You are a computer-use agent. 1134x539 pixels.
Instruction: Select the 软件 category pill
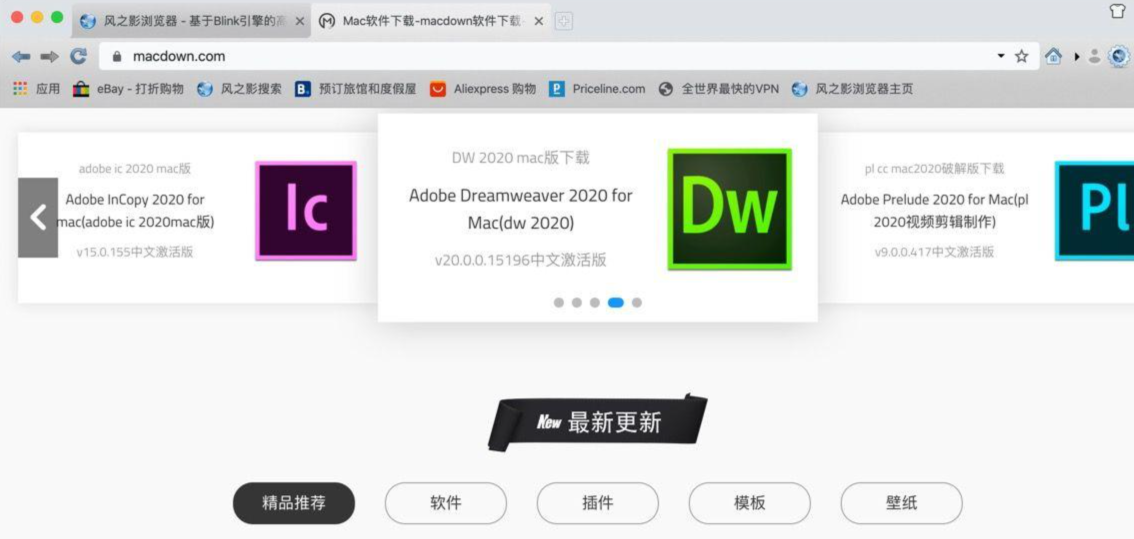tap(446, 503)
